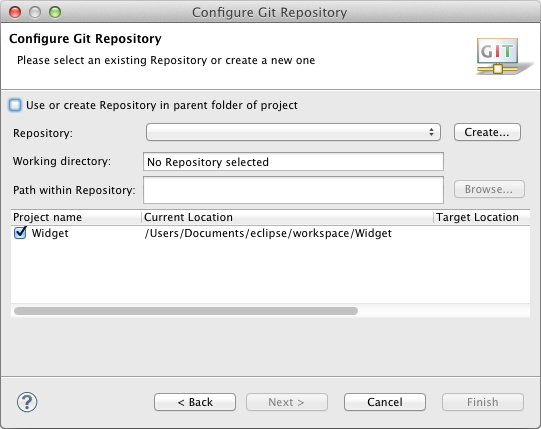Uncheck the Widget project checkbox
541x429 pixels.
20,233
